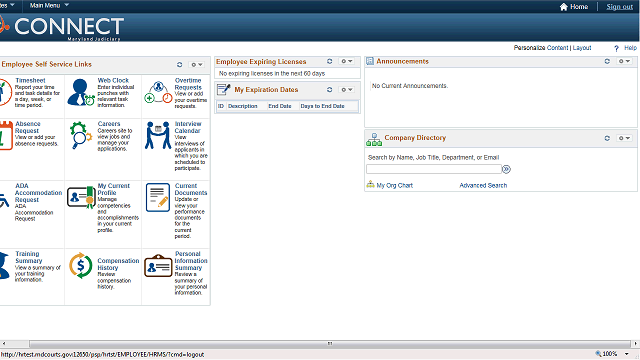Open the Web Clock link
Viewport: 640px width, 360px height.
point(113,80)
